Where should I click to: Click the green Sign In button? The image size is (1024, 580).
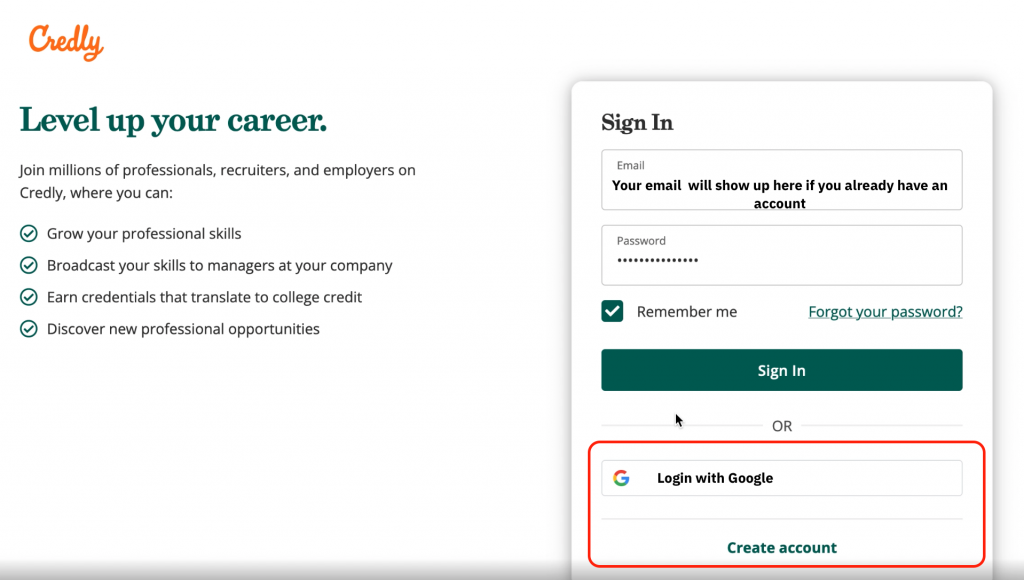782,370
